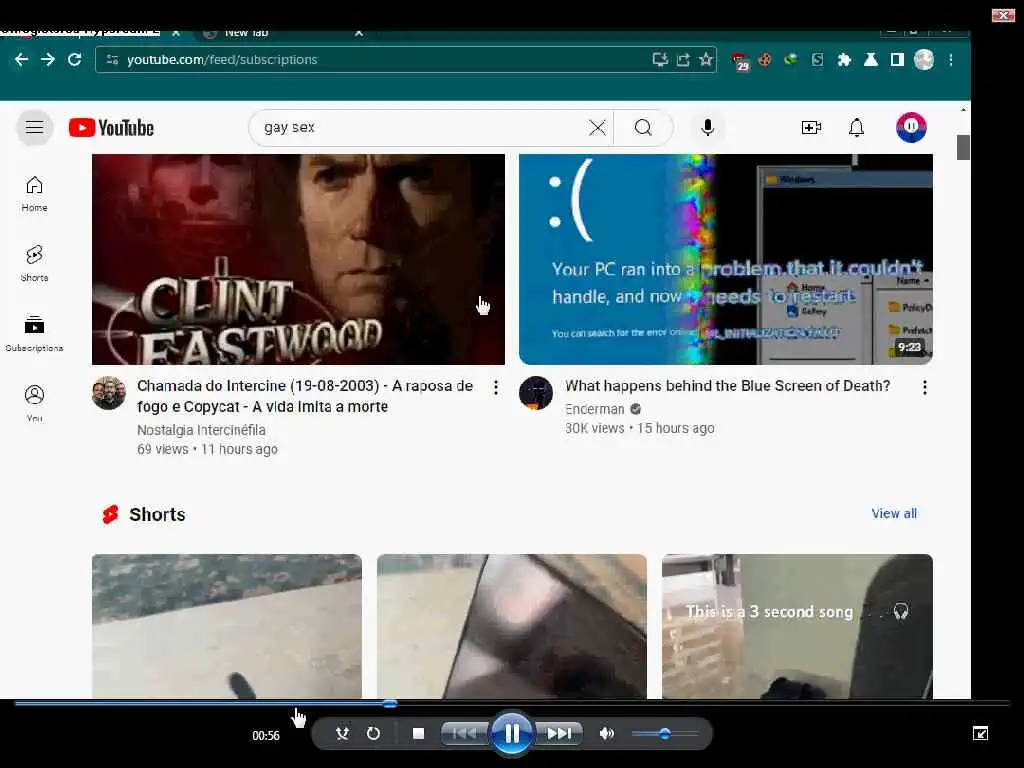Open the notifications bell

tap(856, 127)
